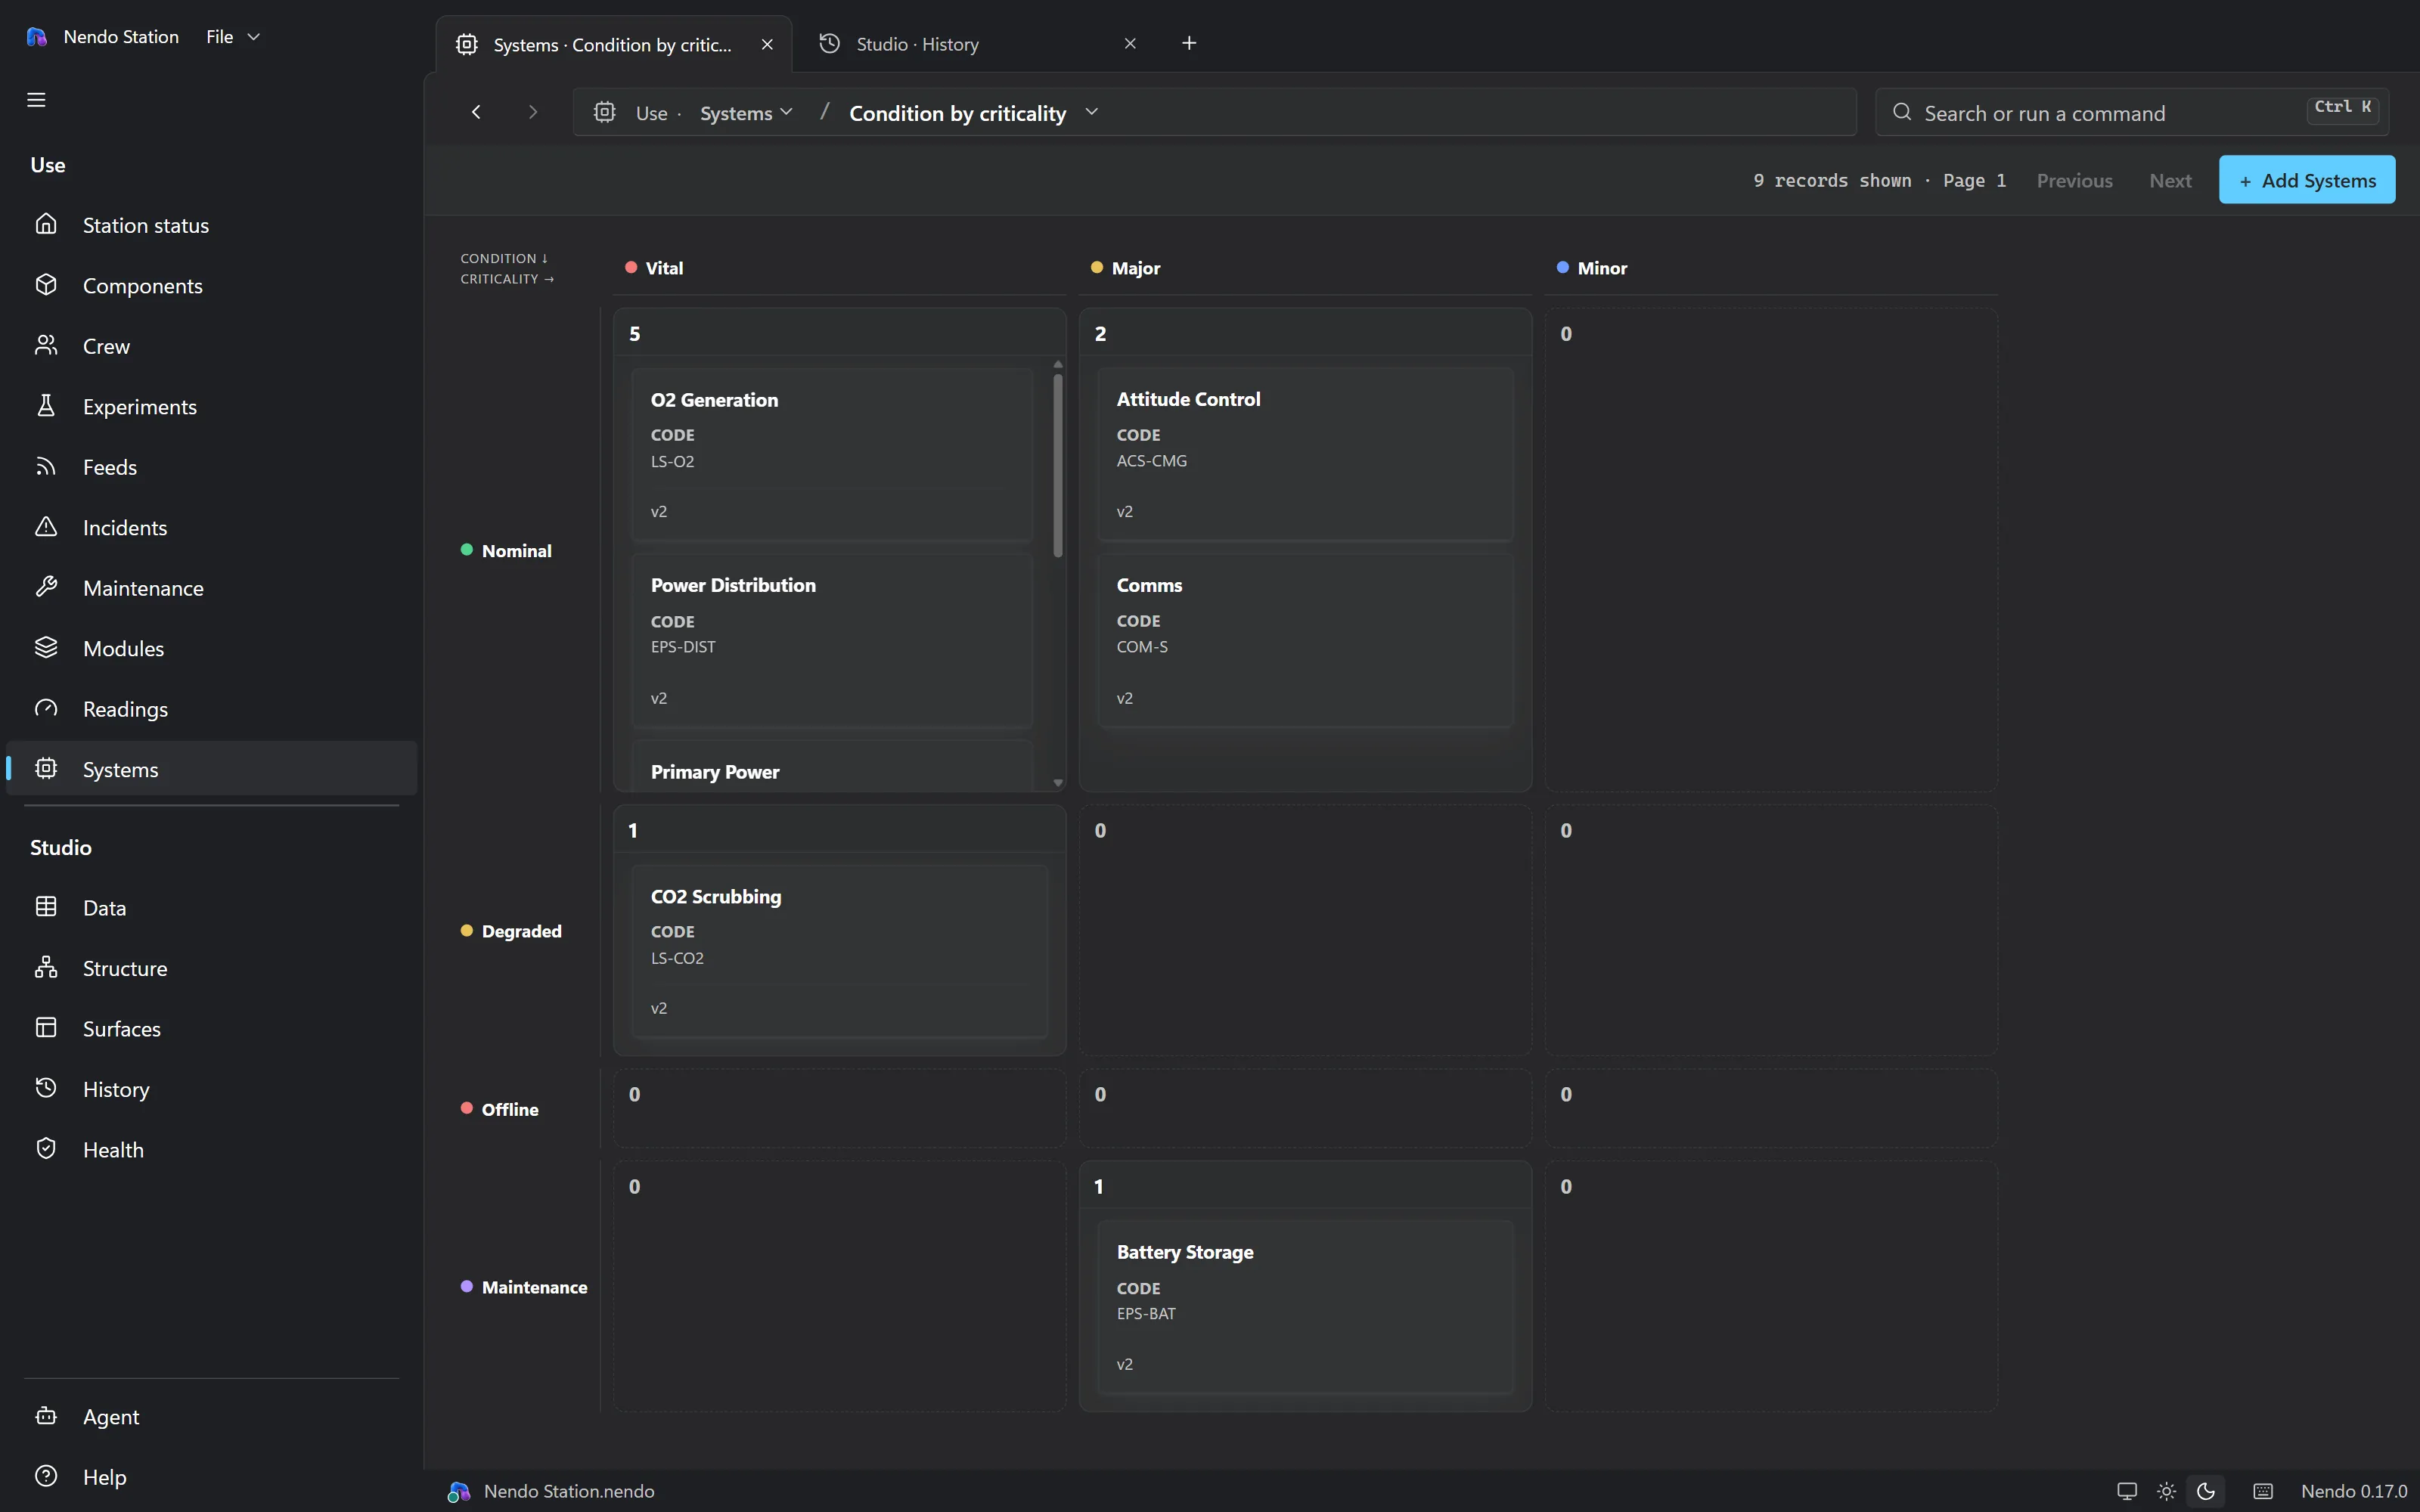Select system theme monitor icon
The height and width of the screenshot is (1512, 2420).
coord(2127,1491)
